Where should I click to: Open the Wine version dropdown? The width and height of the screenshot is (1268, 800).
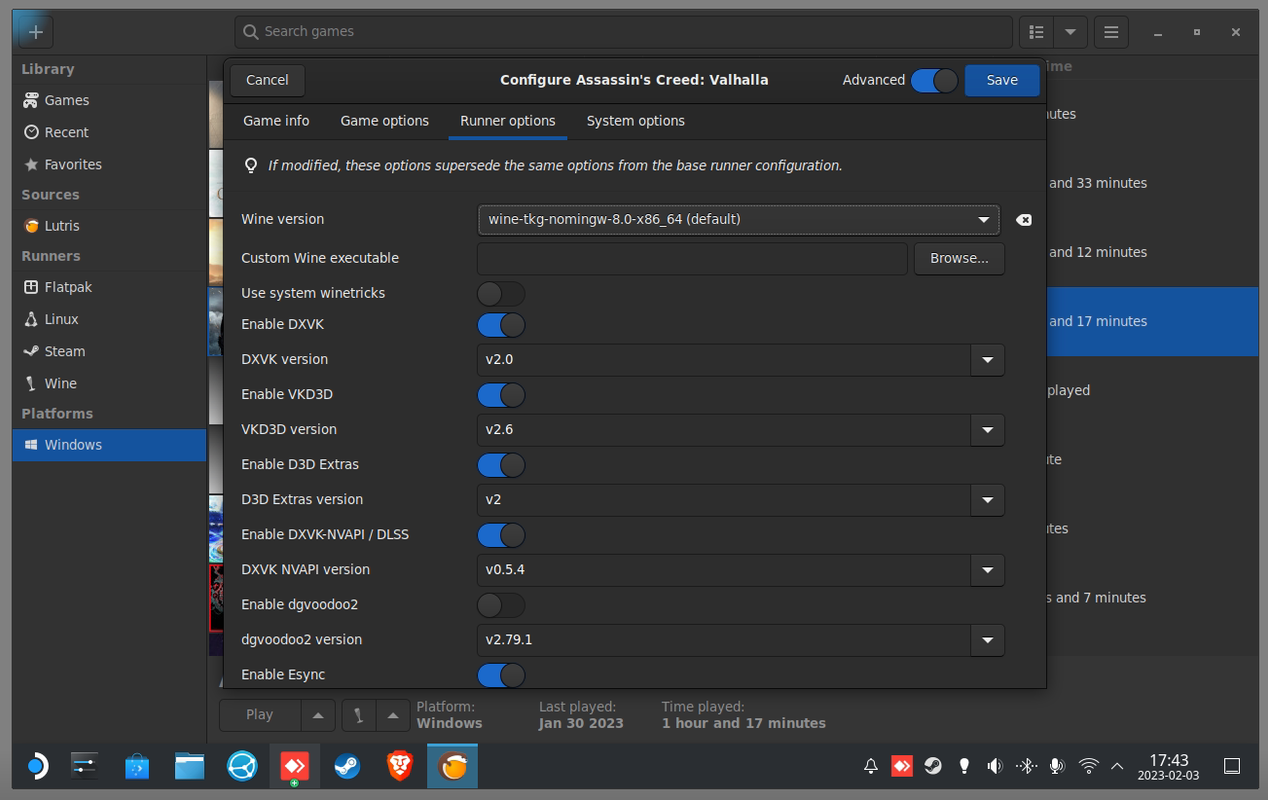[738, 220]
